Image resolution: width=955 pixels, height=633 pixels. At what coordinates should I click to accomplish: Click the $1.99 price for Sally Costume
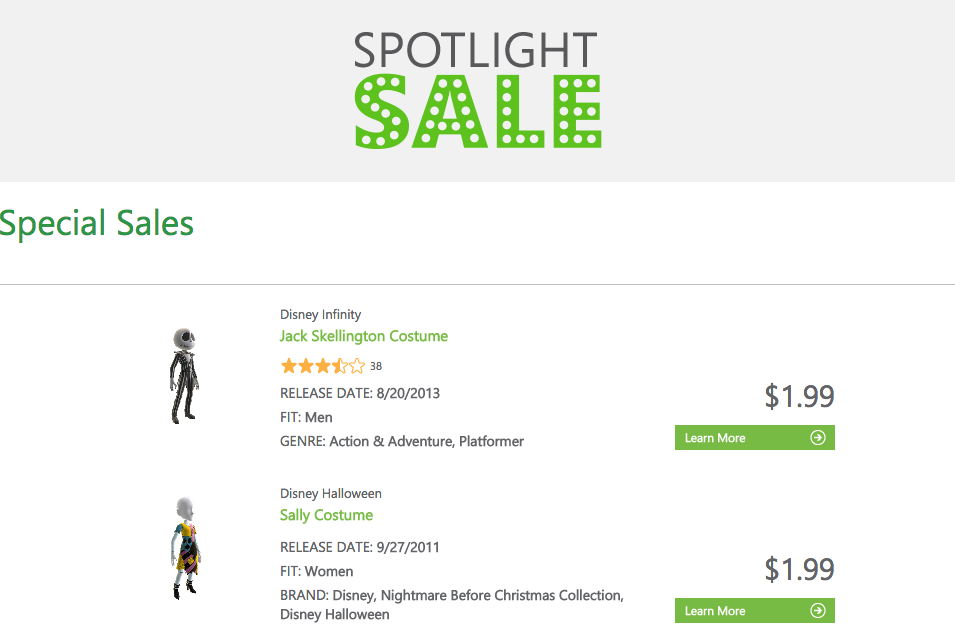tap(799, 569)
